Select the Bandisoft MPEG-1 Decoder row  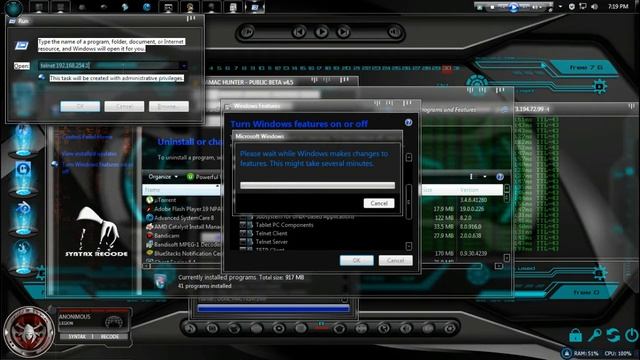tap(183, 244)
